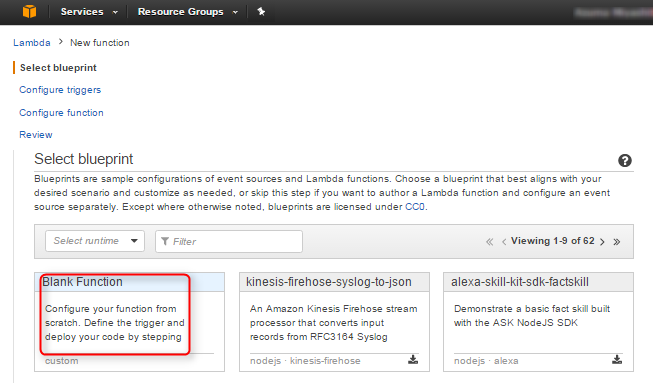The image size is (653, 383).
Task: Go to next page of blueprints
Action: pos(602,241)
